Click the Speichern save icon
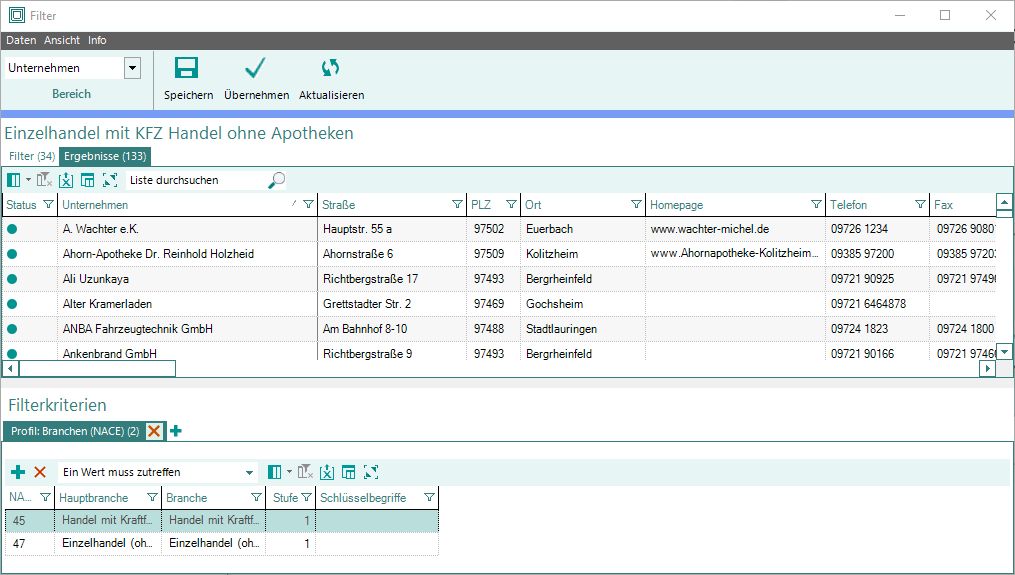 [187, 68]
